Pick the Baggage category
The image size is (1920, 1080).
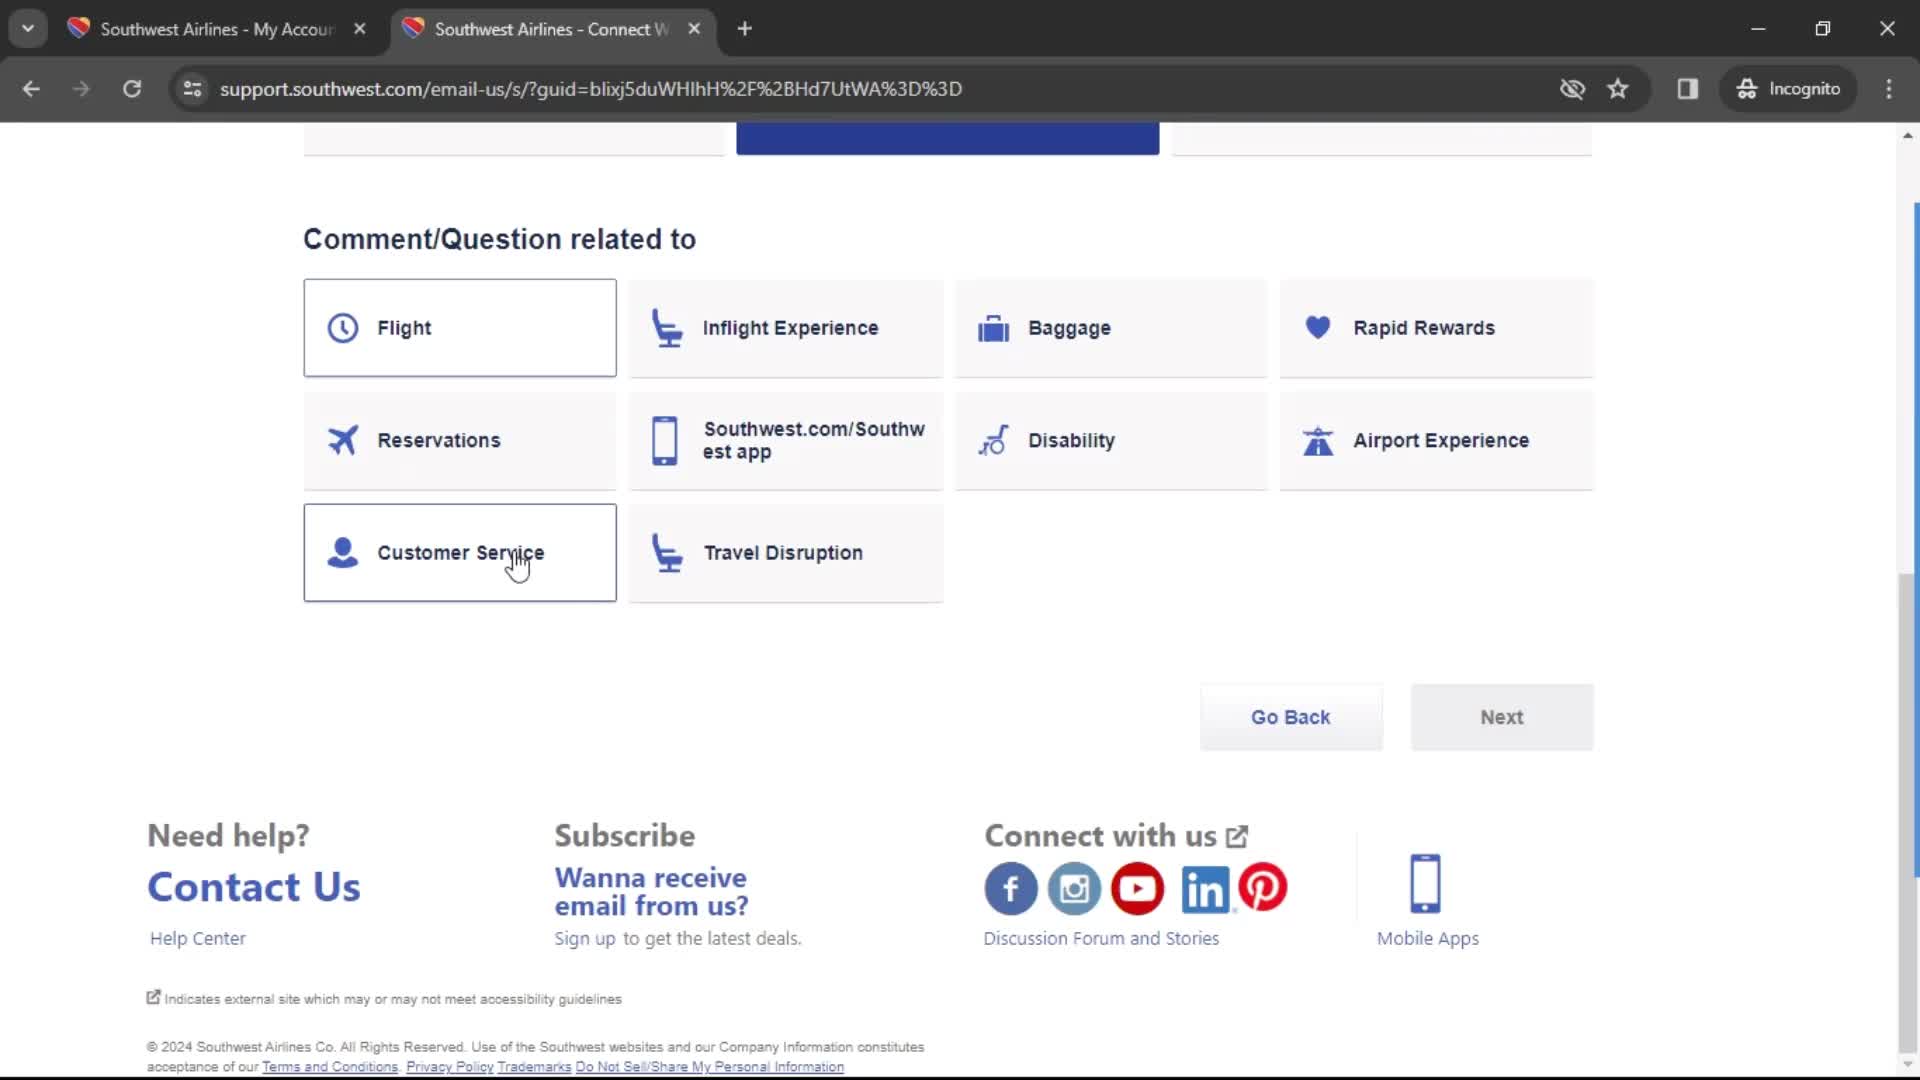click(1111, 328)
